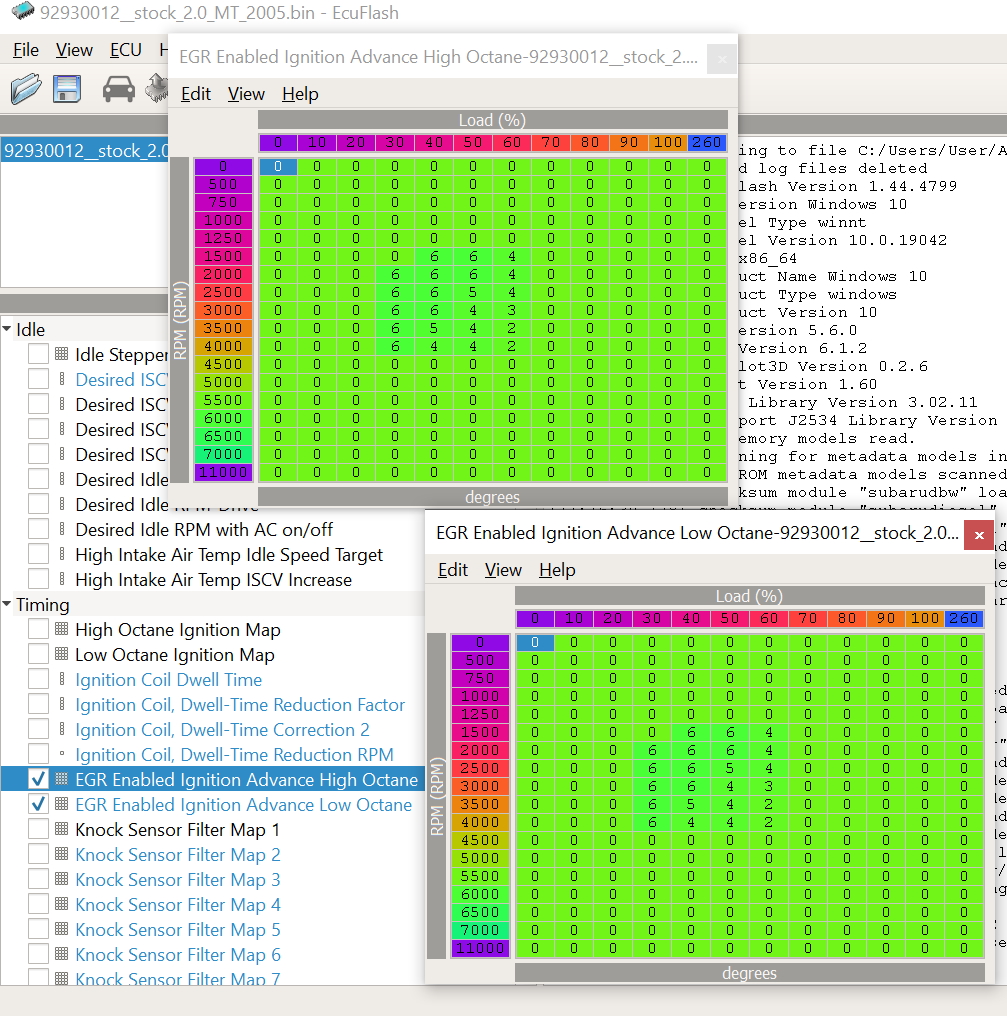Select the Knock Sensor Filter Map 3 entry
This screenshot has width=1007, height=1016.
click(177, 880)
